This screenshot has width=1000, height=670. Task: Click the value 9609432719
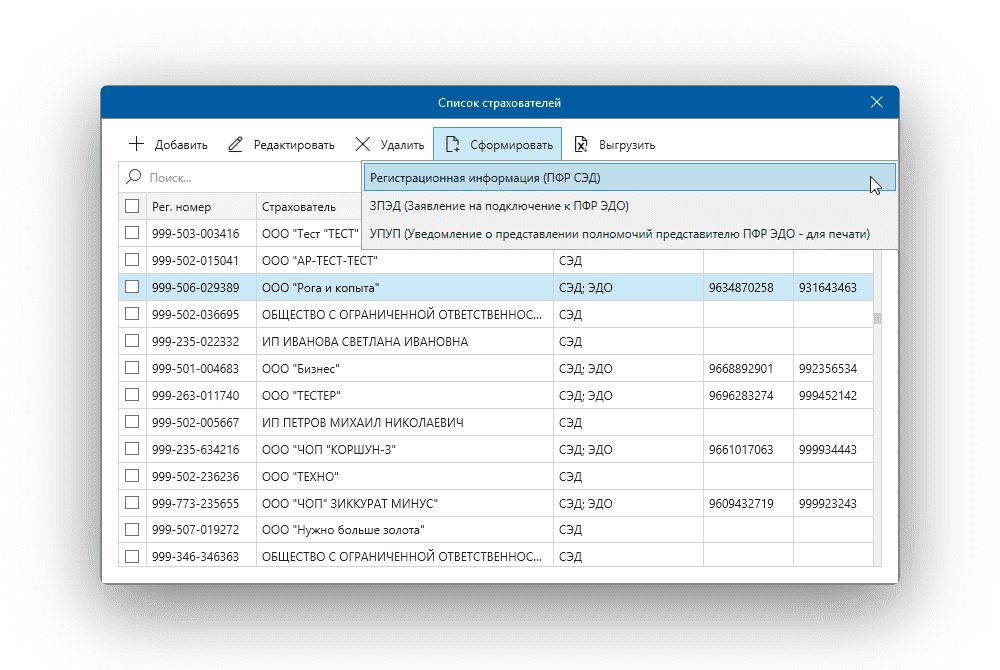point(741,503)
